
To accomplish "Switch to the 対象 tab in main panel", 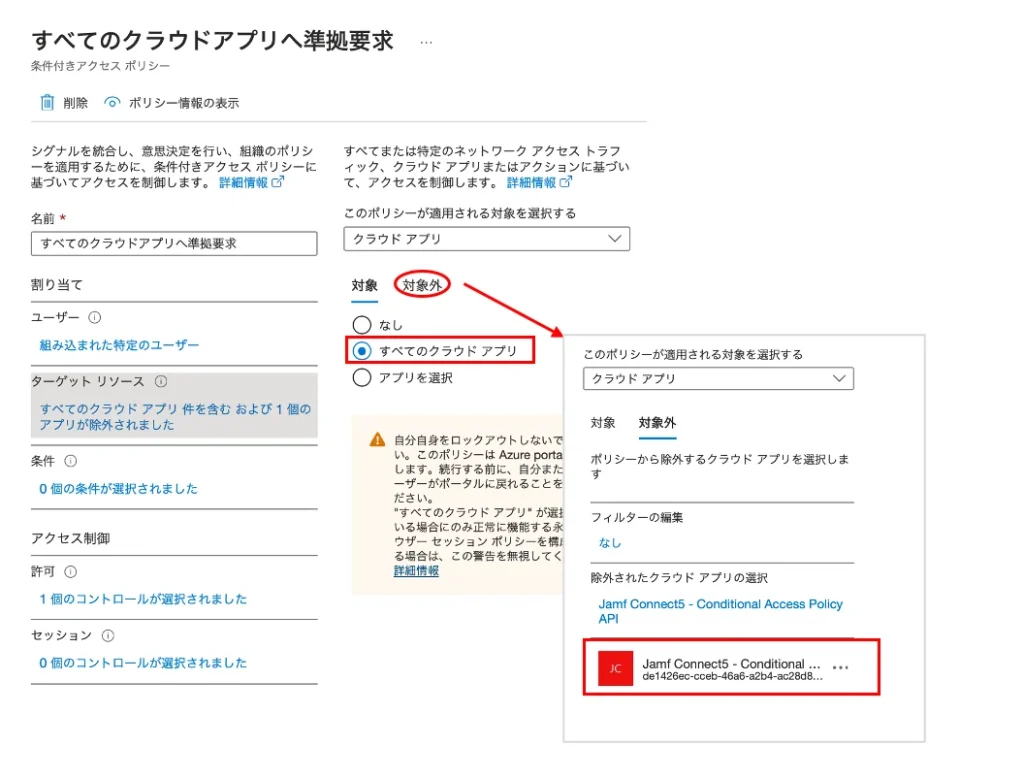I will click(364, 286).
